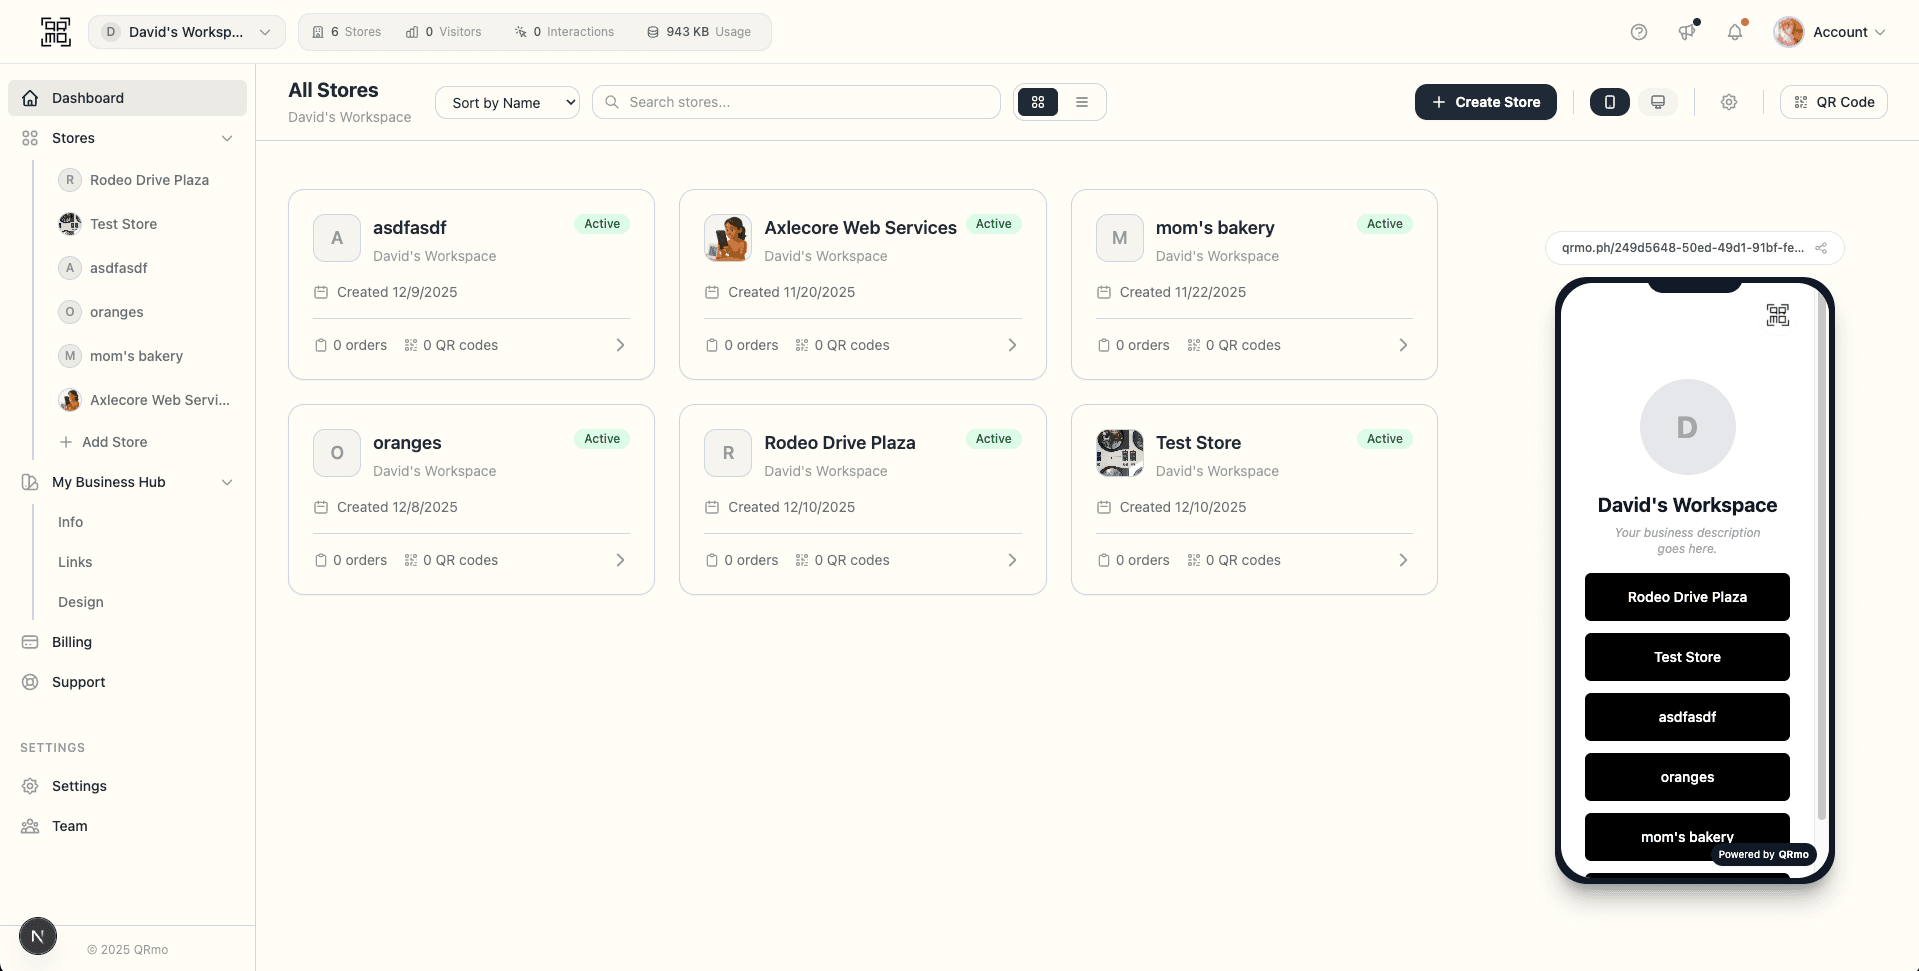
Task: Click the account avatar picture
Action: click(x=1789, y=31)
